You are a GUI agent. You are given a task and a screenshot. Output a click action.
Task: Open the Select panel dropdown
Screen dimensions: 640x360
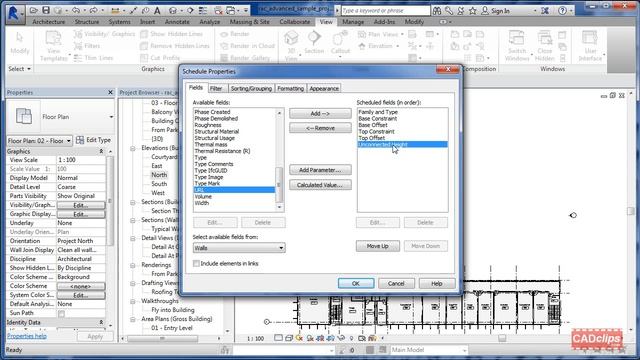click(x=20, y=69)
